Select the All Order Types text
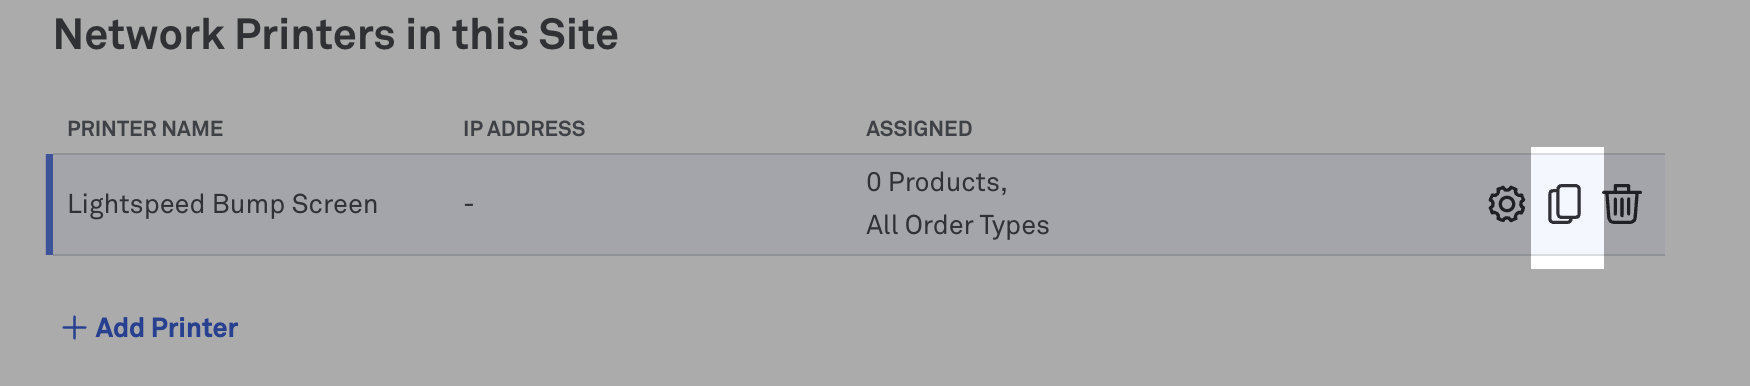1750x386 pixels. [958, 225]
